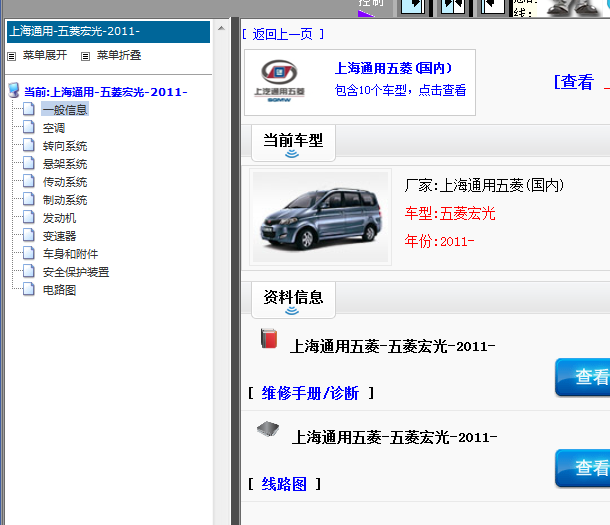Open the 车身和附件 tree item
The image size is (610, 525).
(70, 254)
